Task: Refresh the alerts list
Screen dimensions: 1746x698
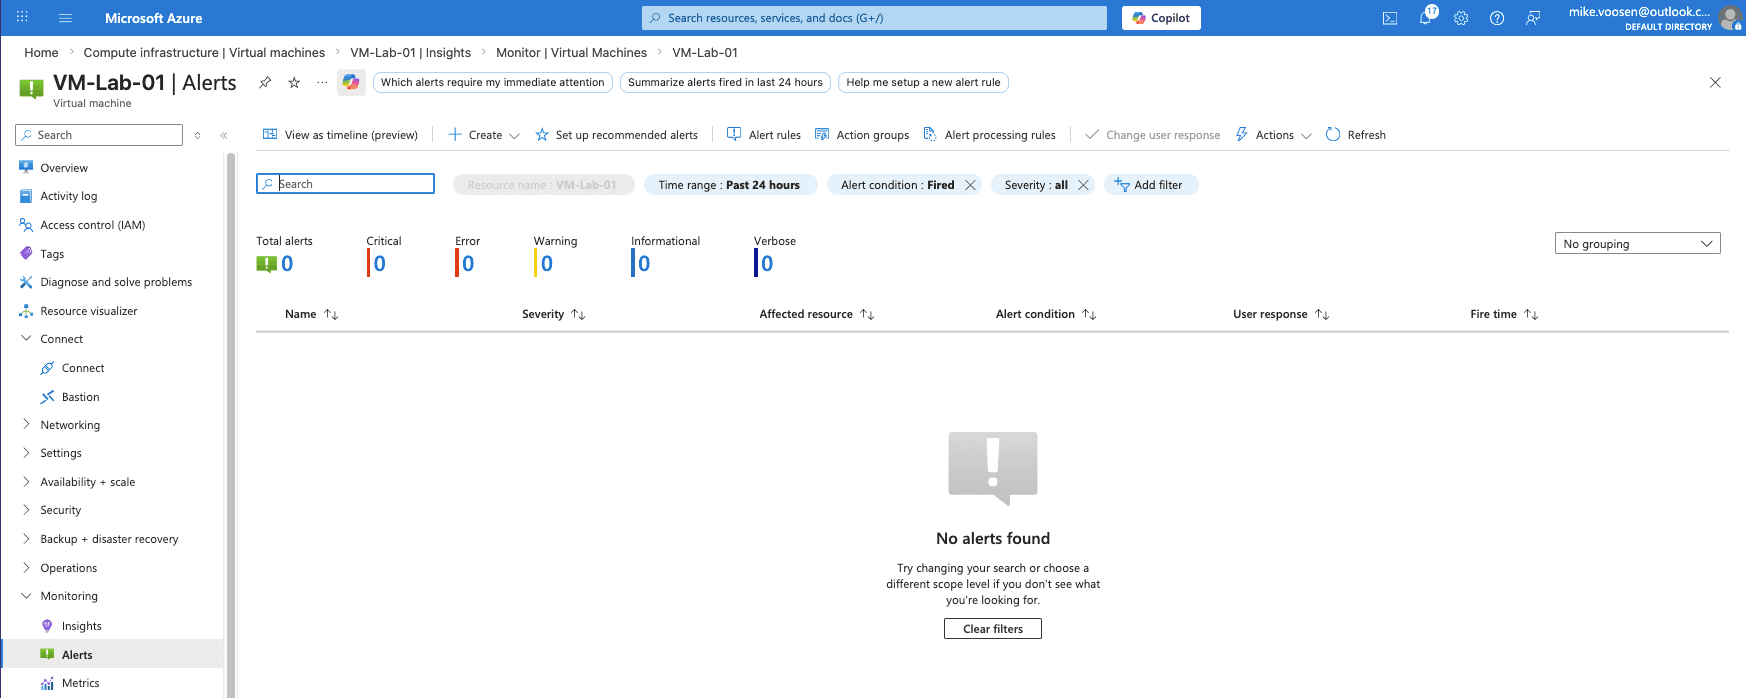Action: pyautogui.click(x=1356, y=135)
